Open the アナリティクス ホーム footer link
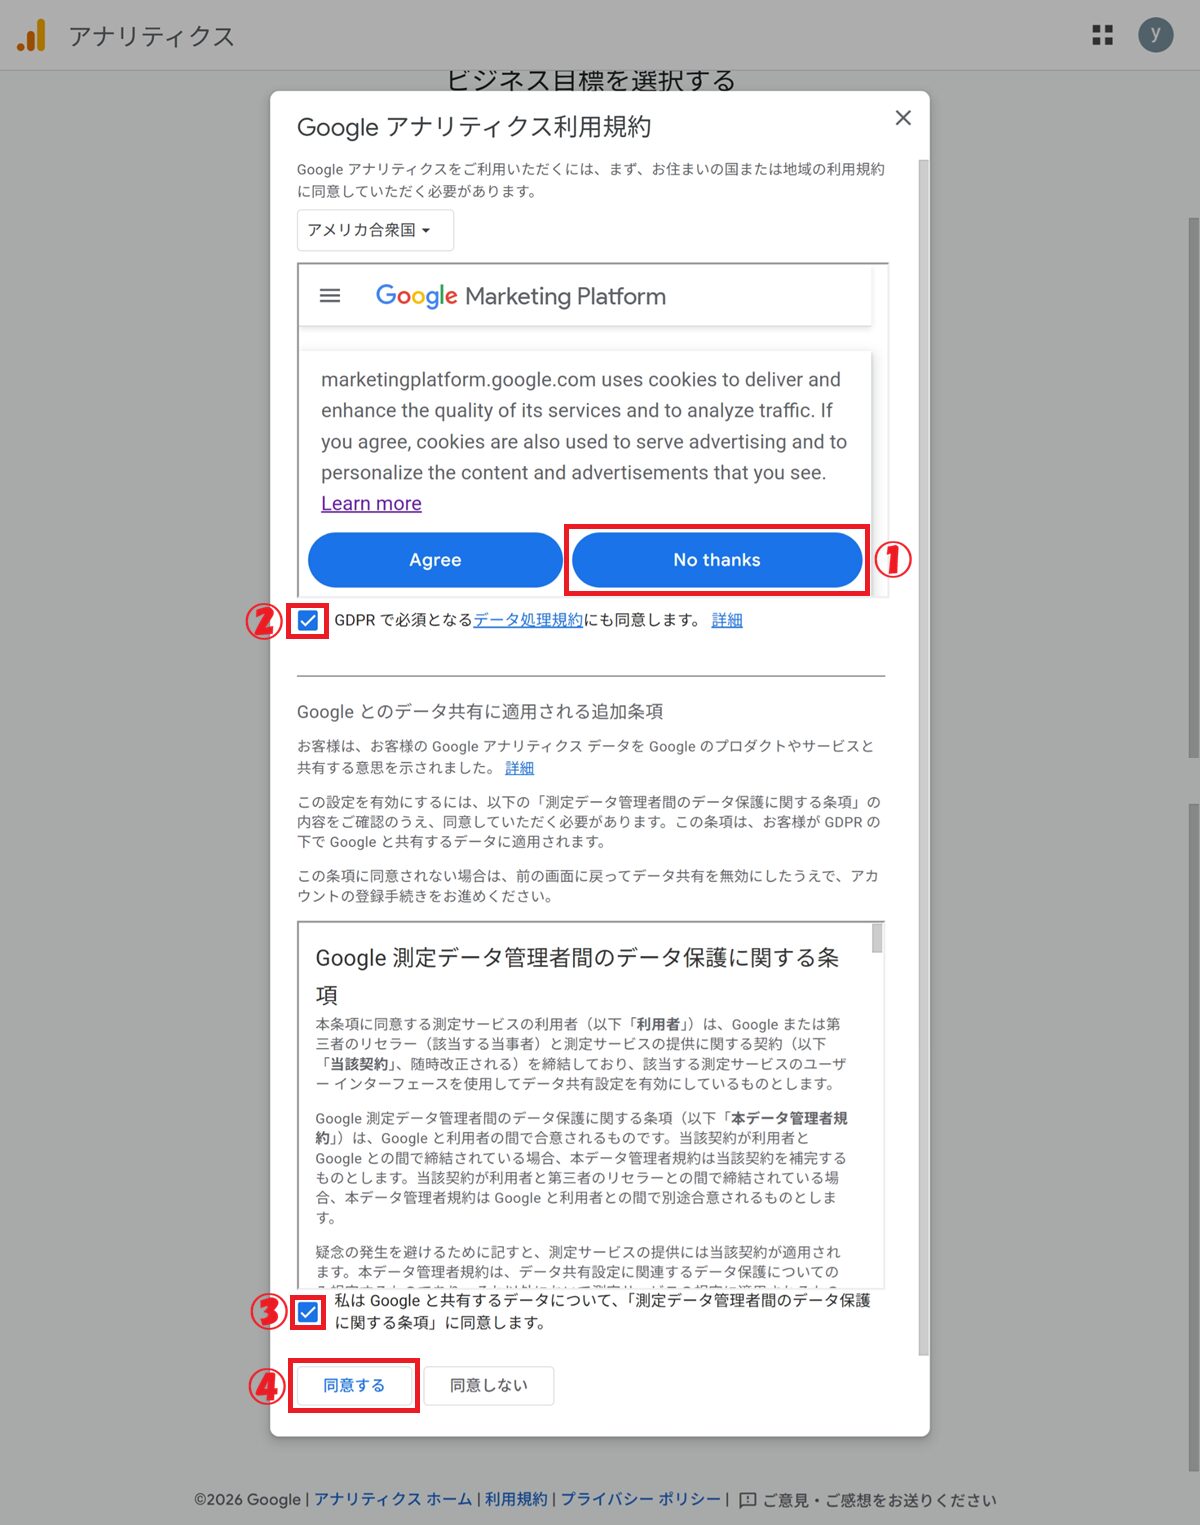Image resolution: width=1200 pixels, height=1525 pixels. [x=393, y=1499]
